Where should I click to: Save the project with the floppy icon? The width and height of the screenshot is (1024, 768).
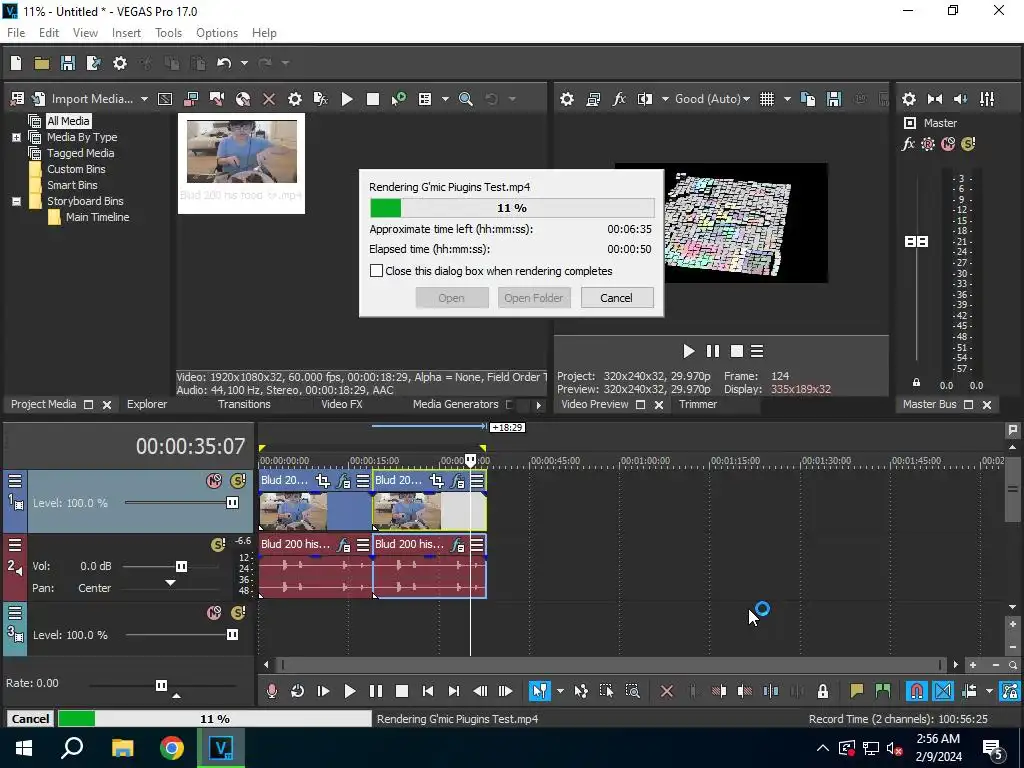click(67, 63)
